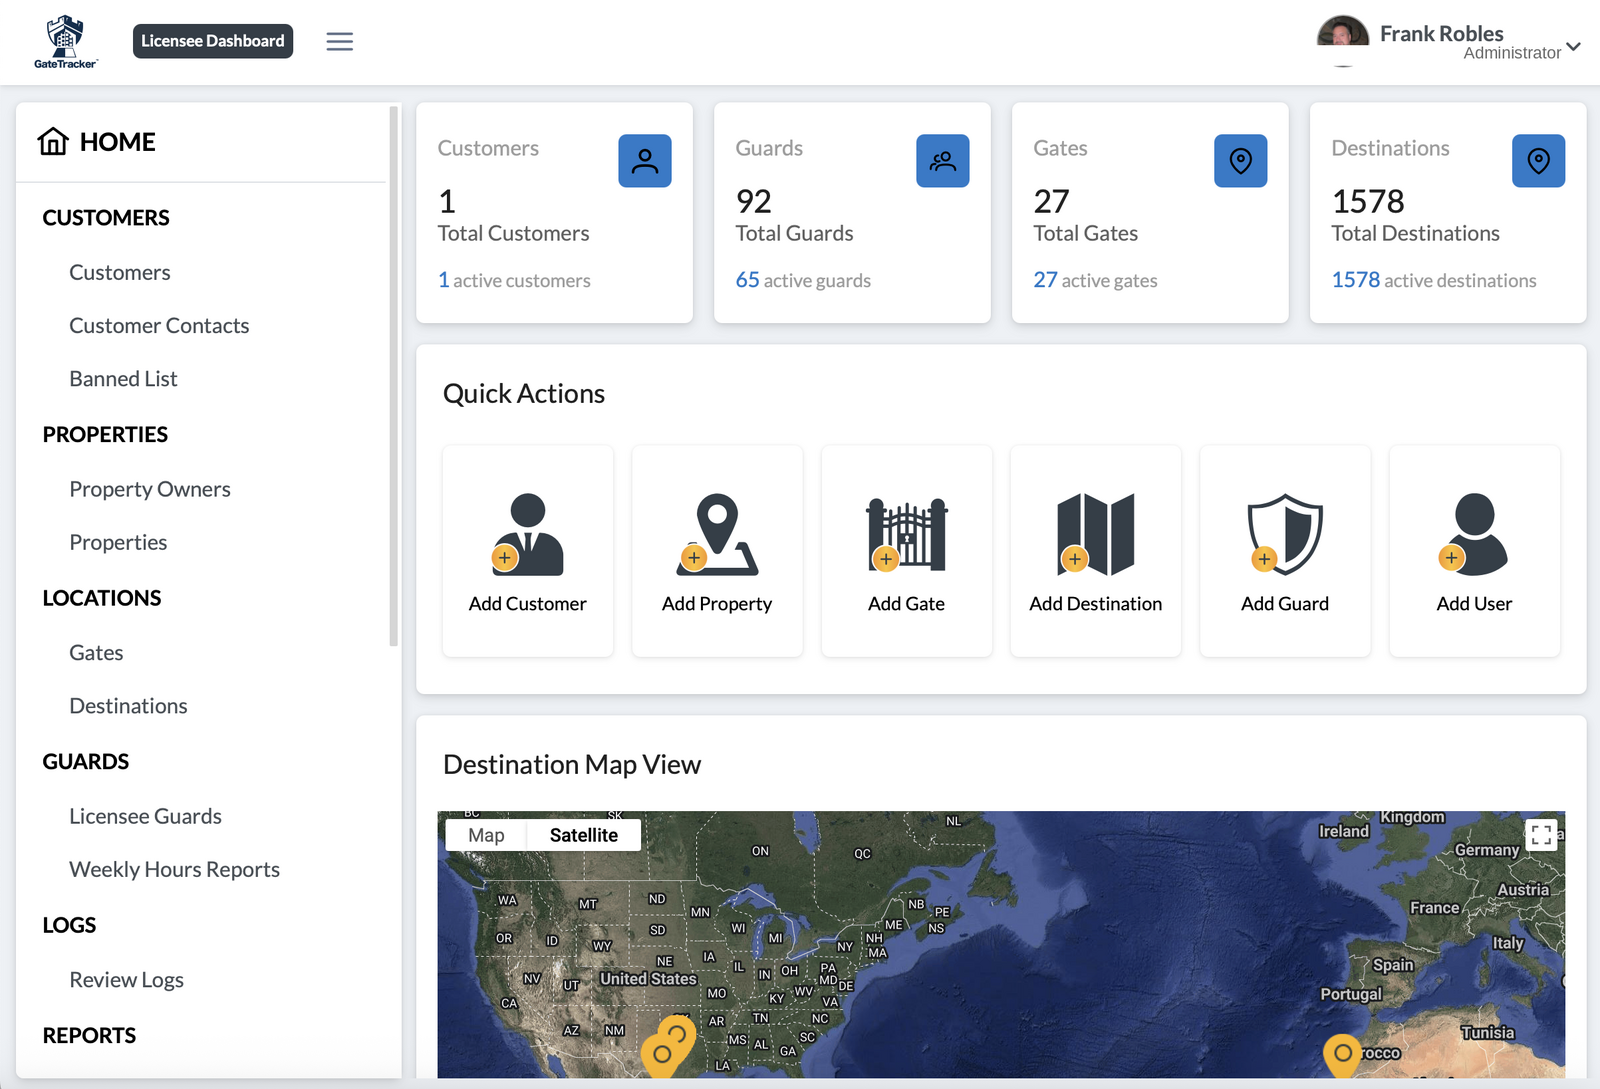Click the Frank Robles name text
Image resolution: width=1600 pixels, height=1089 pixels.
click(1441, 33)
